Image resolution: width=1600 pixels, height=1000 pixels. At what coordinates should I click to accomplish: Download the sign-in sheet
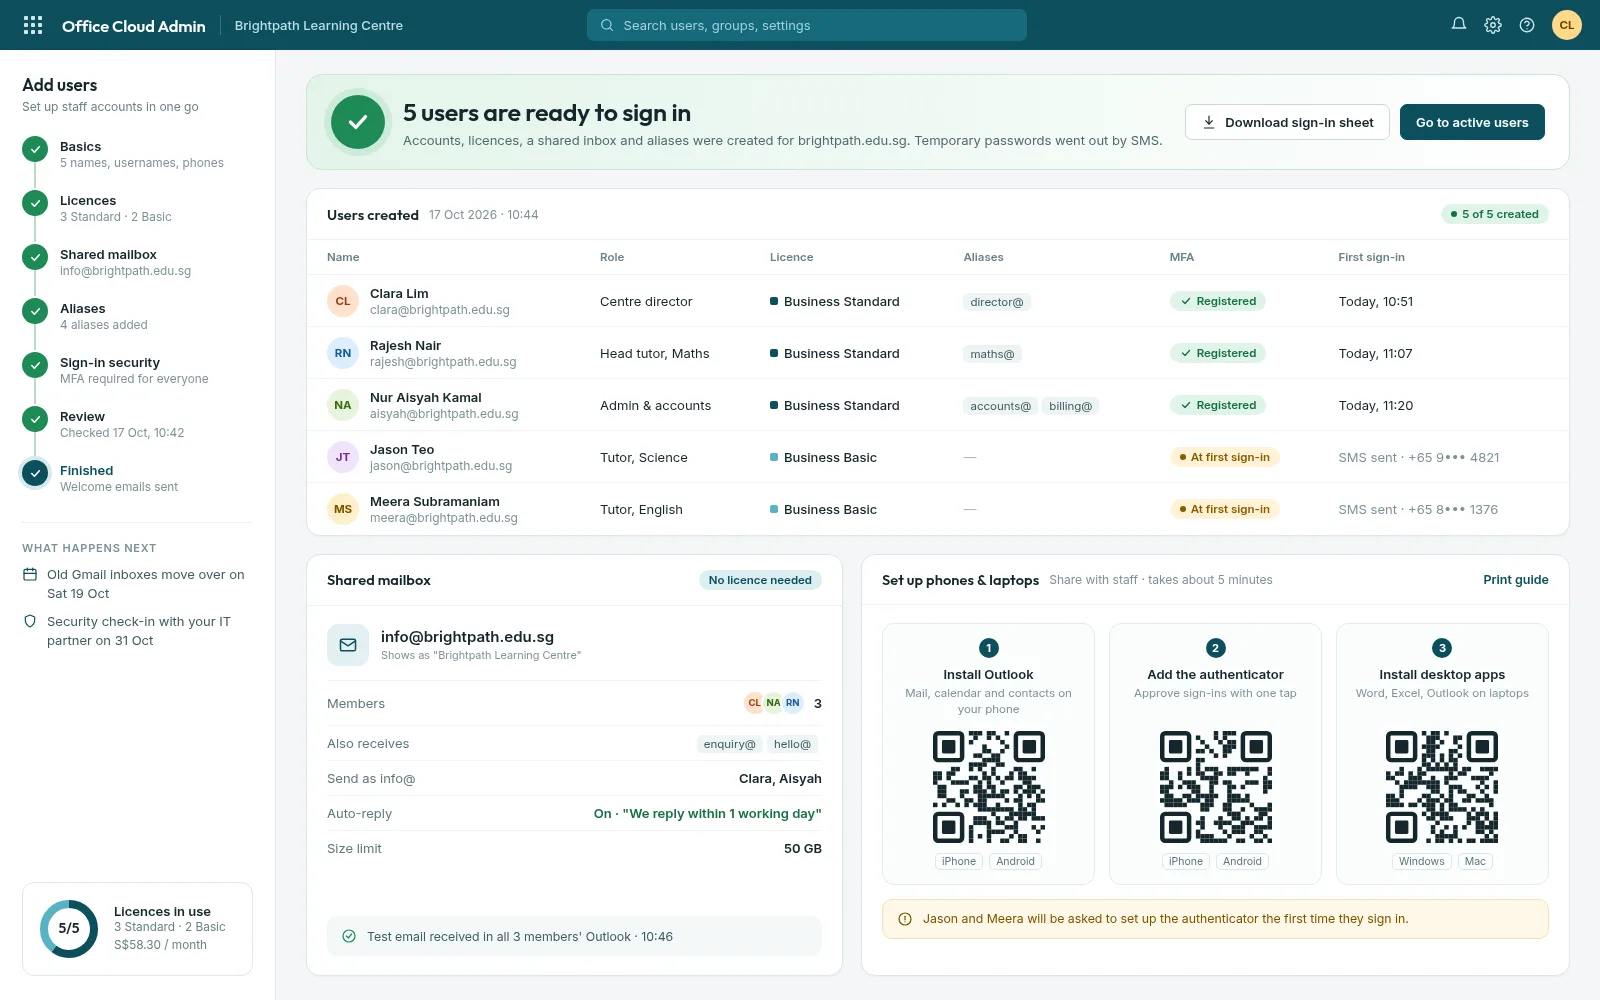1287,122
